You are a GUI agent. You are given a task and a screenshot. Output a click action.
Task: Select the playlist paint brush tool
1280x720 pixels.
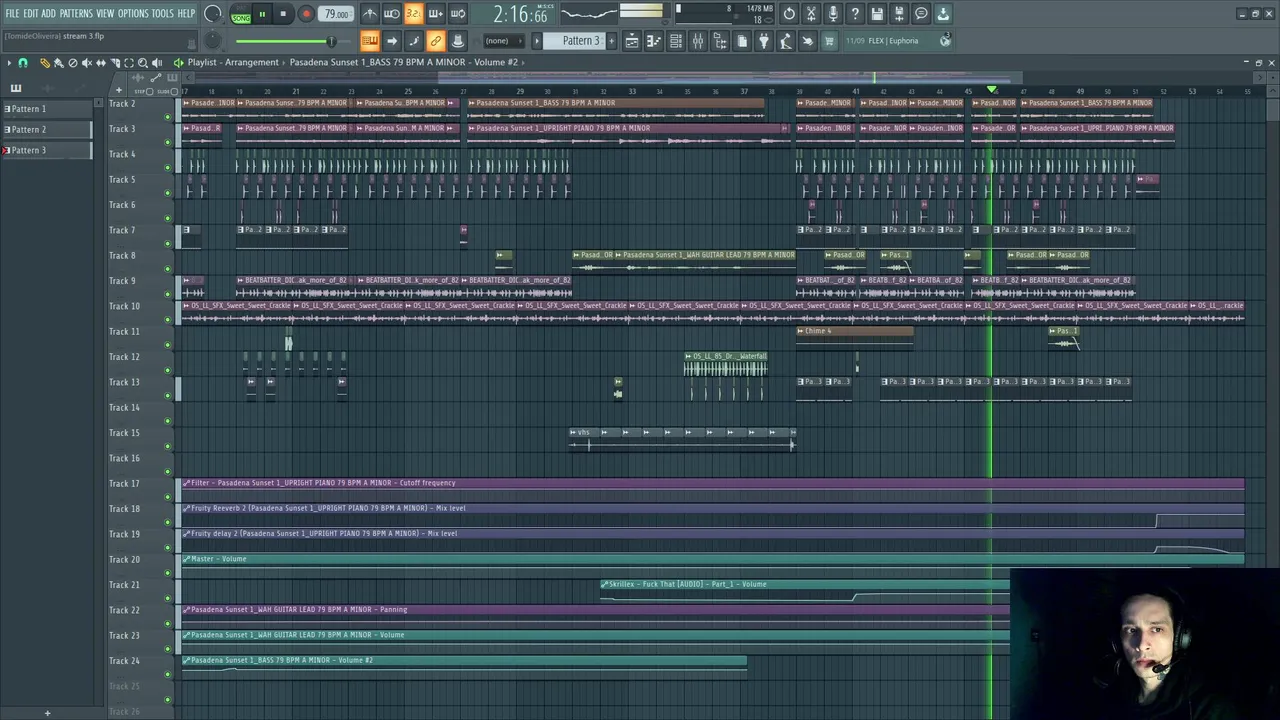coord(58,63)
